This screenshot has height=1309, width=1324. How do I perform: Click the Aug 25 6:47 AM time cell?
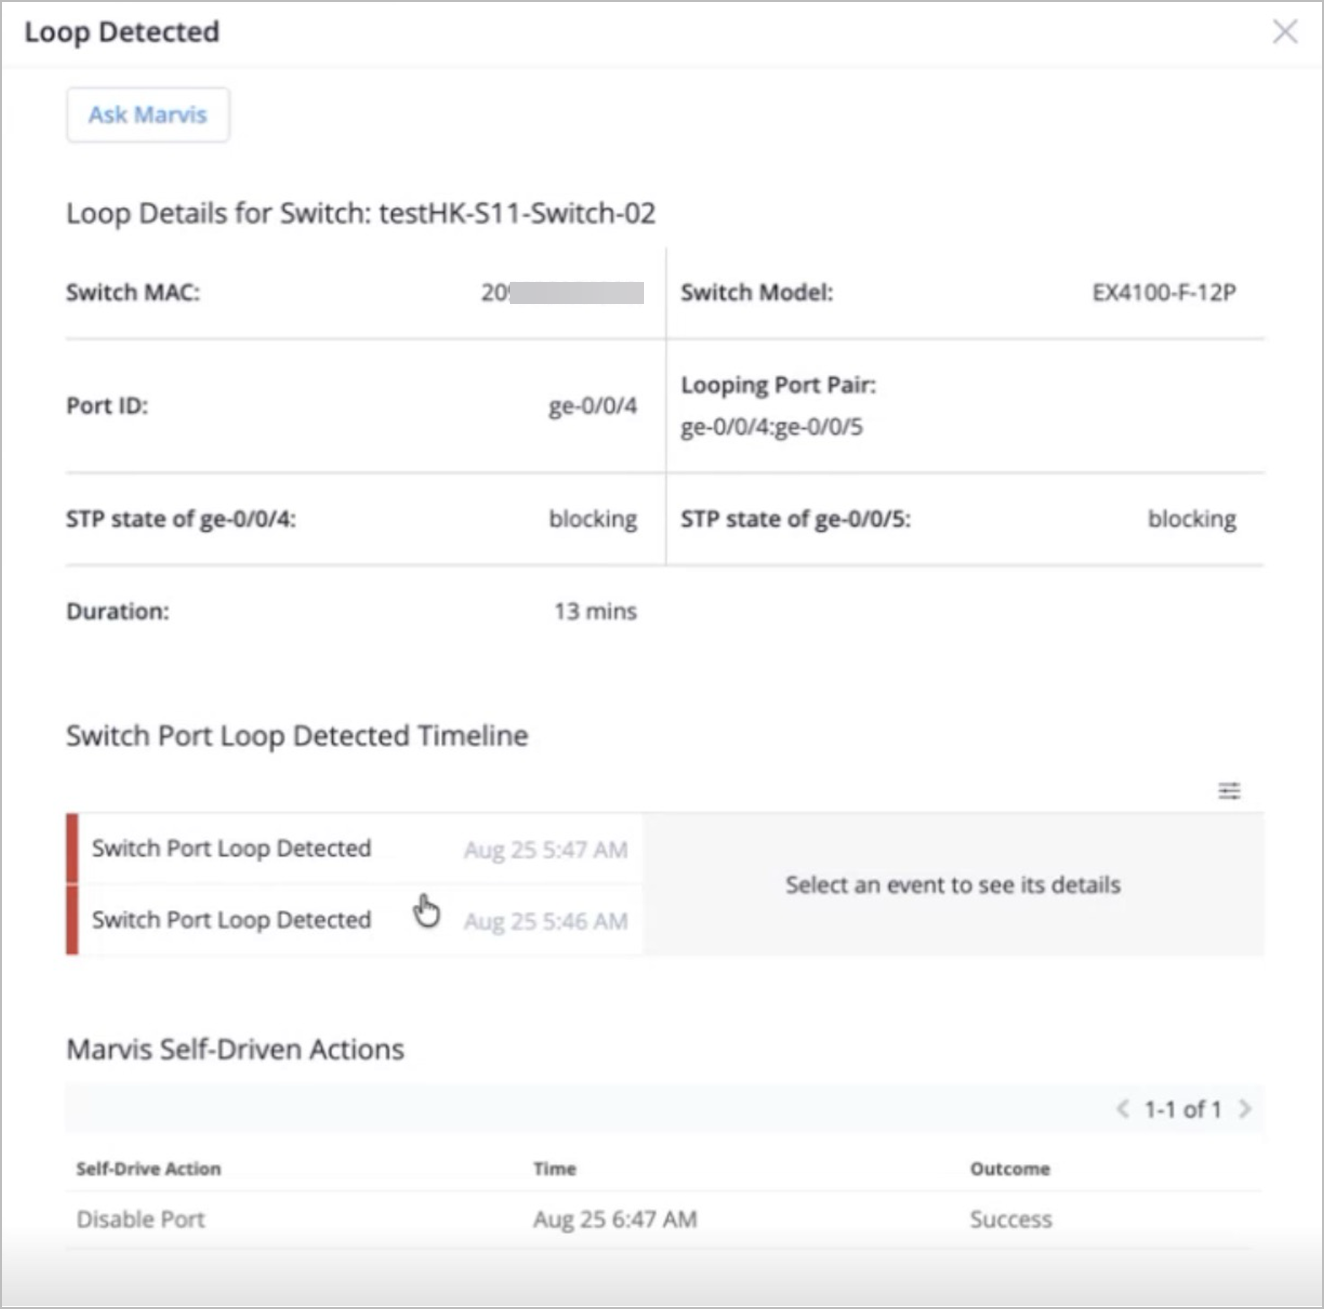615,1219
